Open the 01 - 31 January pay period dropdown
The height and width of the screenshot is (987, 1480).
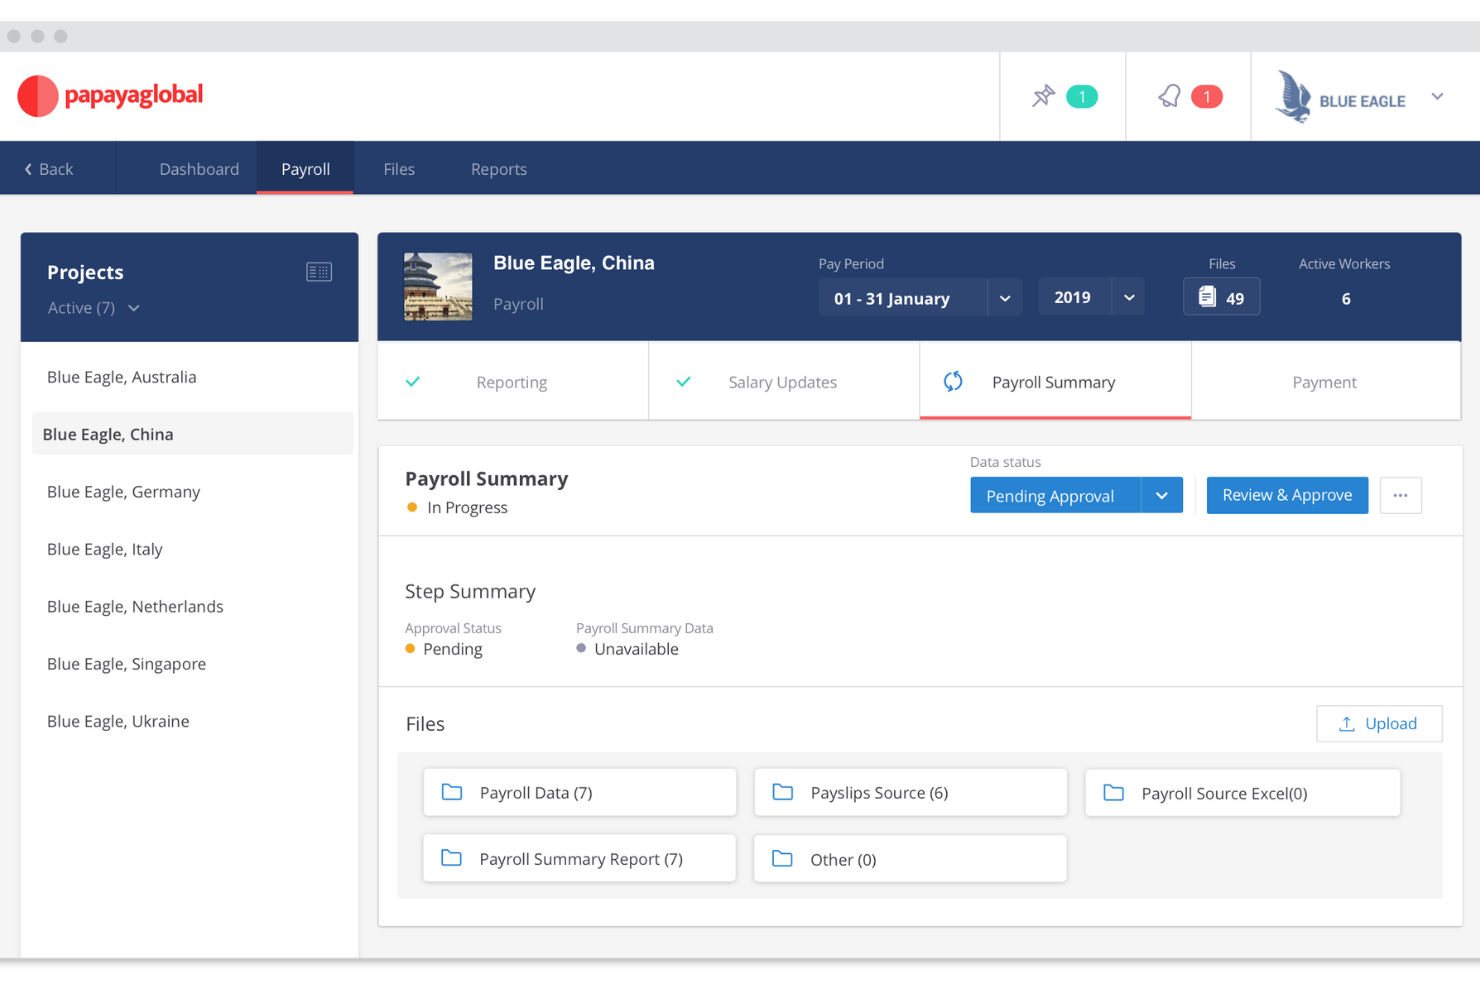(920, 298)
